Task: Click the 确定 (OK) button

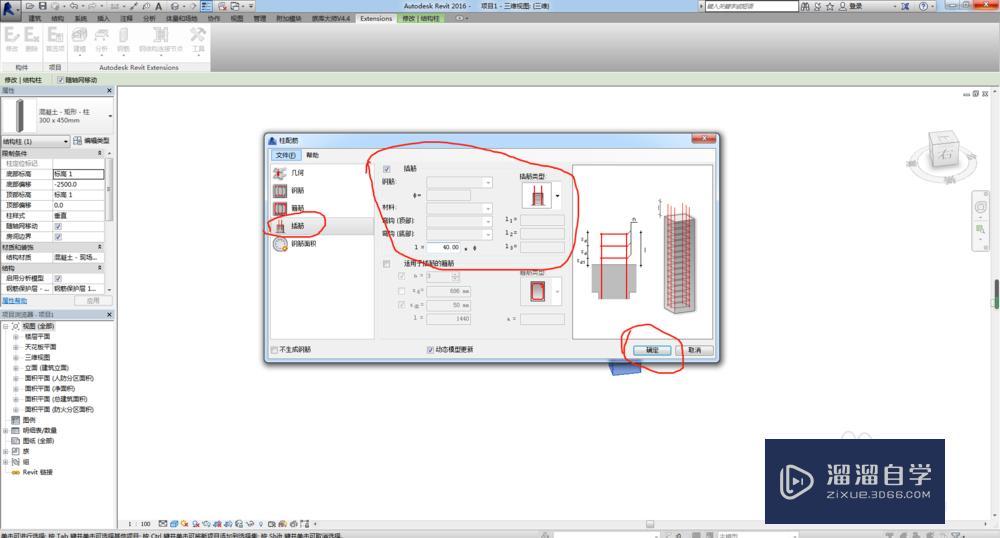Action: pos(652,351)
